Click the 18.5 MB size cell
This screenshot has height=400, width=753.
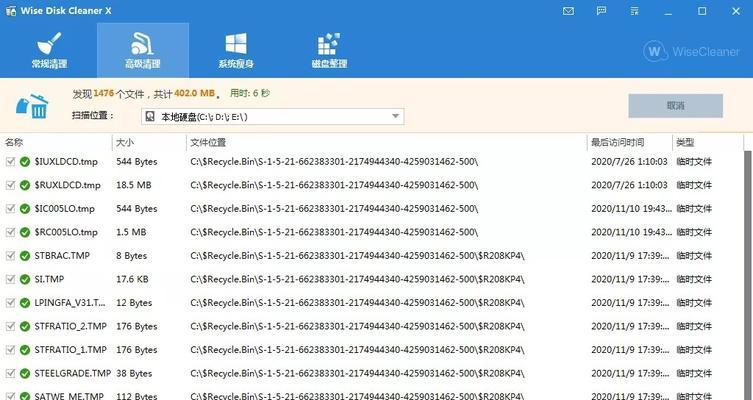(134, 185)
